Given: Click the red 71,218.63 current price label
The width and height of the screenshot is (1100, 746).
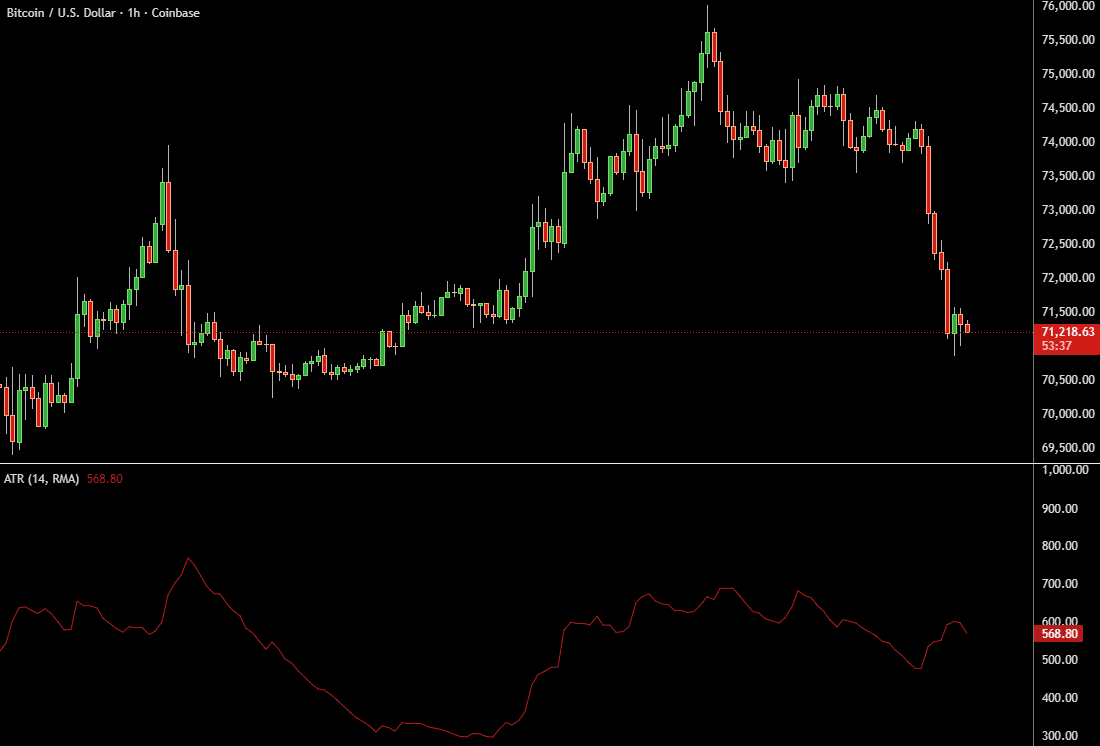Looking at the screenshot, I should pyautogui.click(x=1067, y=329).
